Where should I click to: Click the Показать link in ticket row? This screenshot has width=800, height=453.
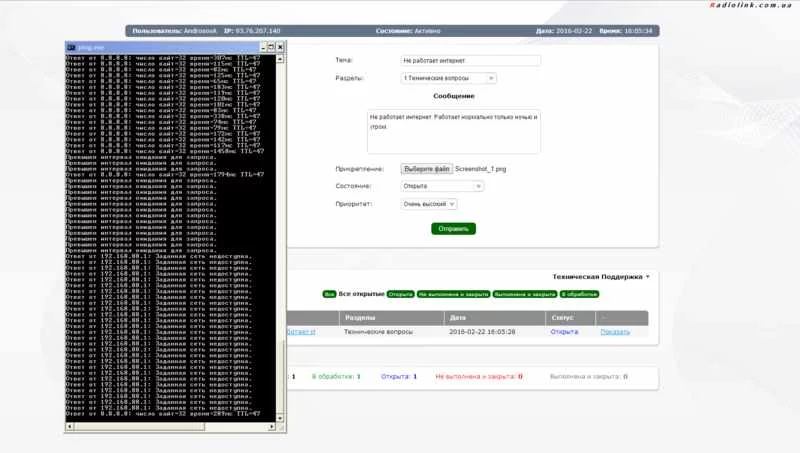(x=615, y=331)
